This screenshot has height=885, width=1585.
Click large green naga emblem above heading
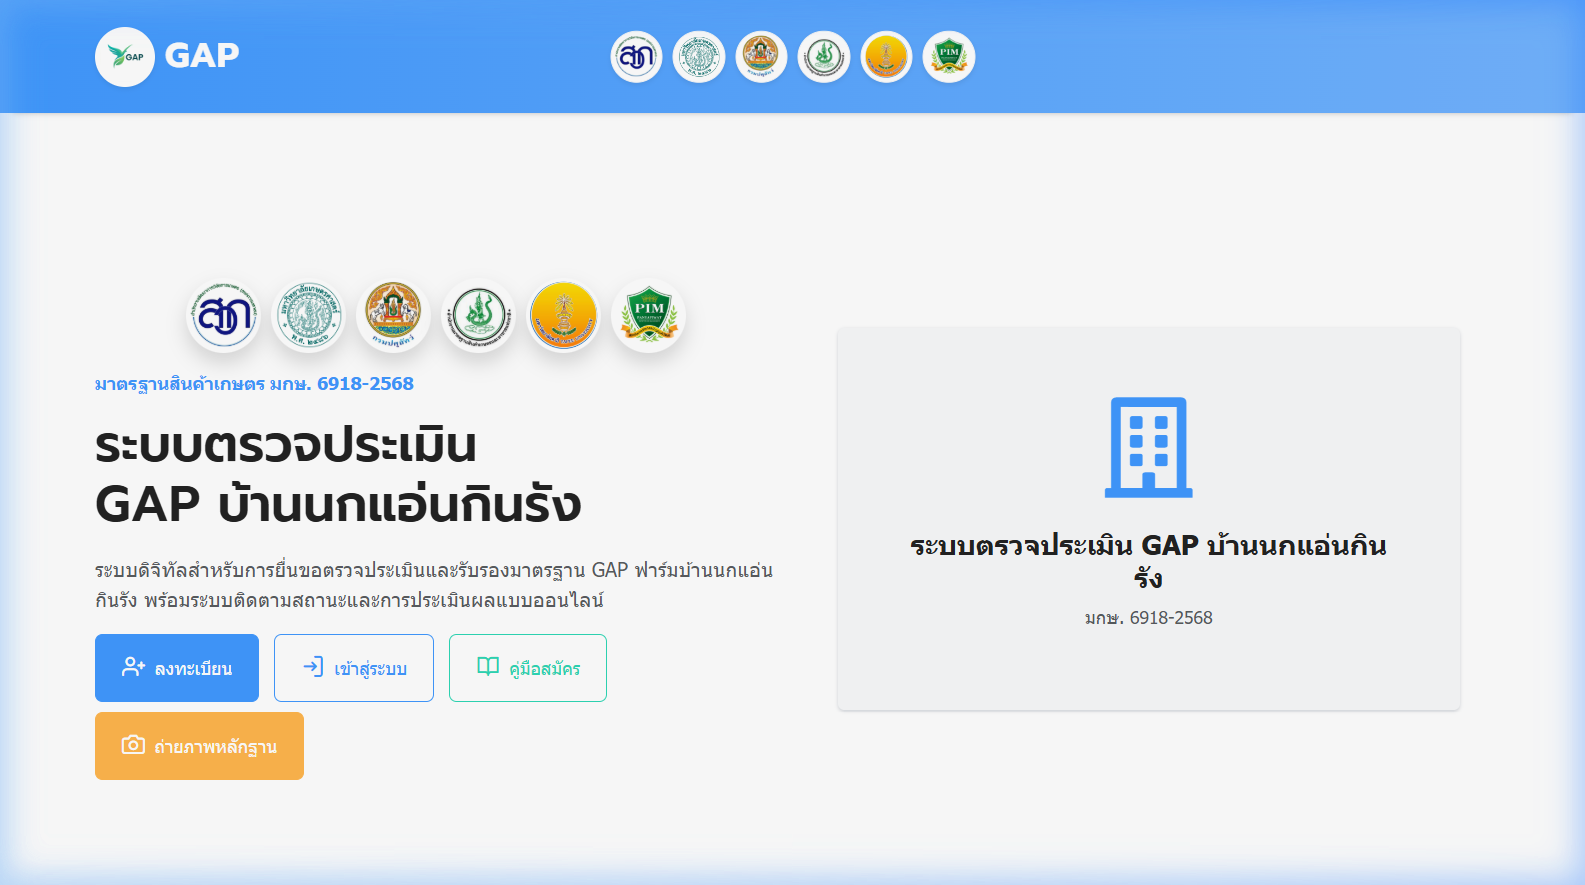point(479,316)
